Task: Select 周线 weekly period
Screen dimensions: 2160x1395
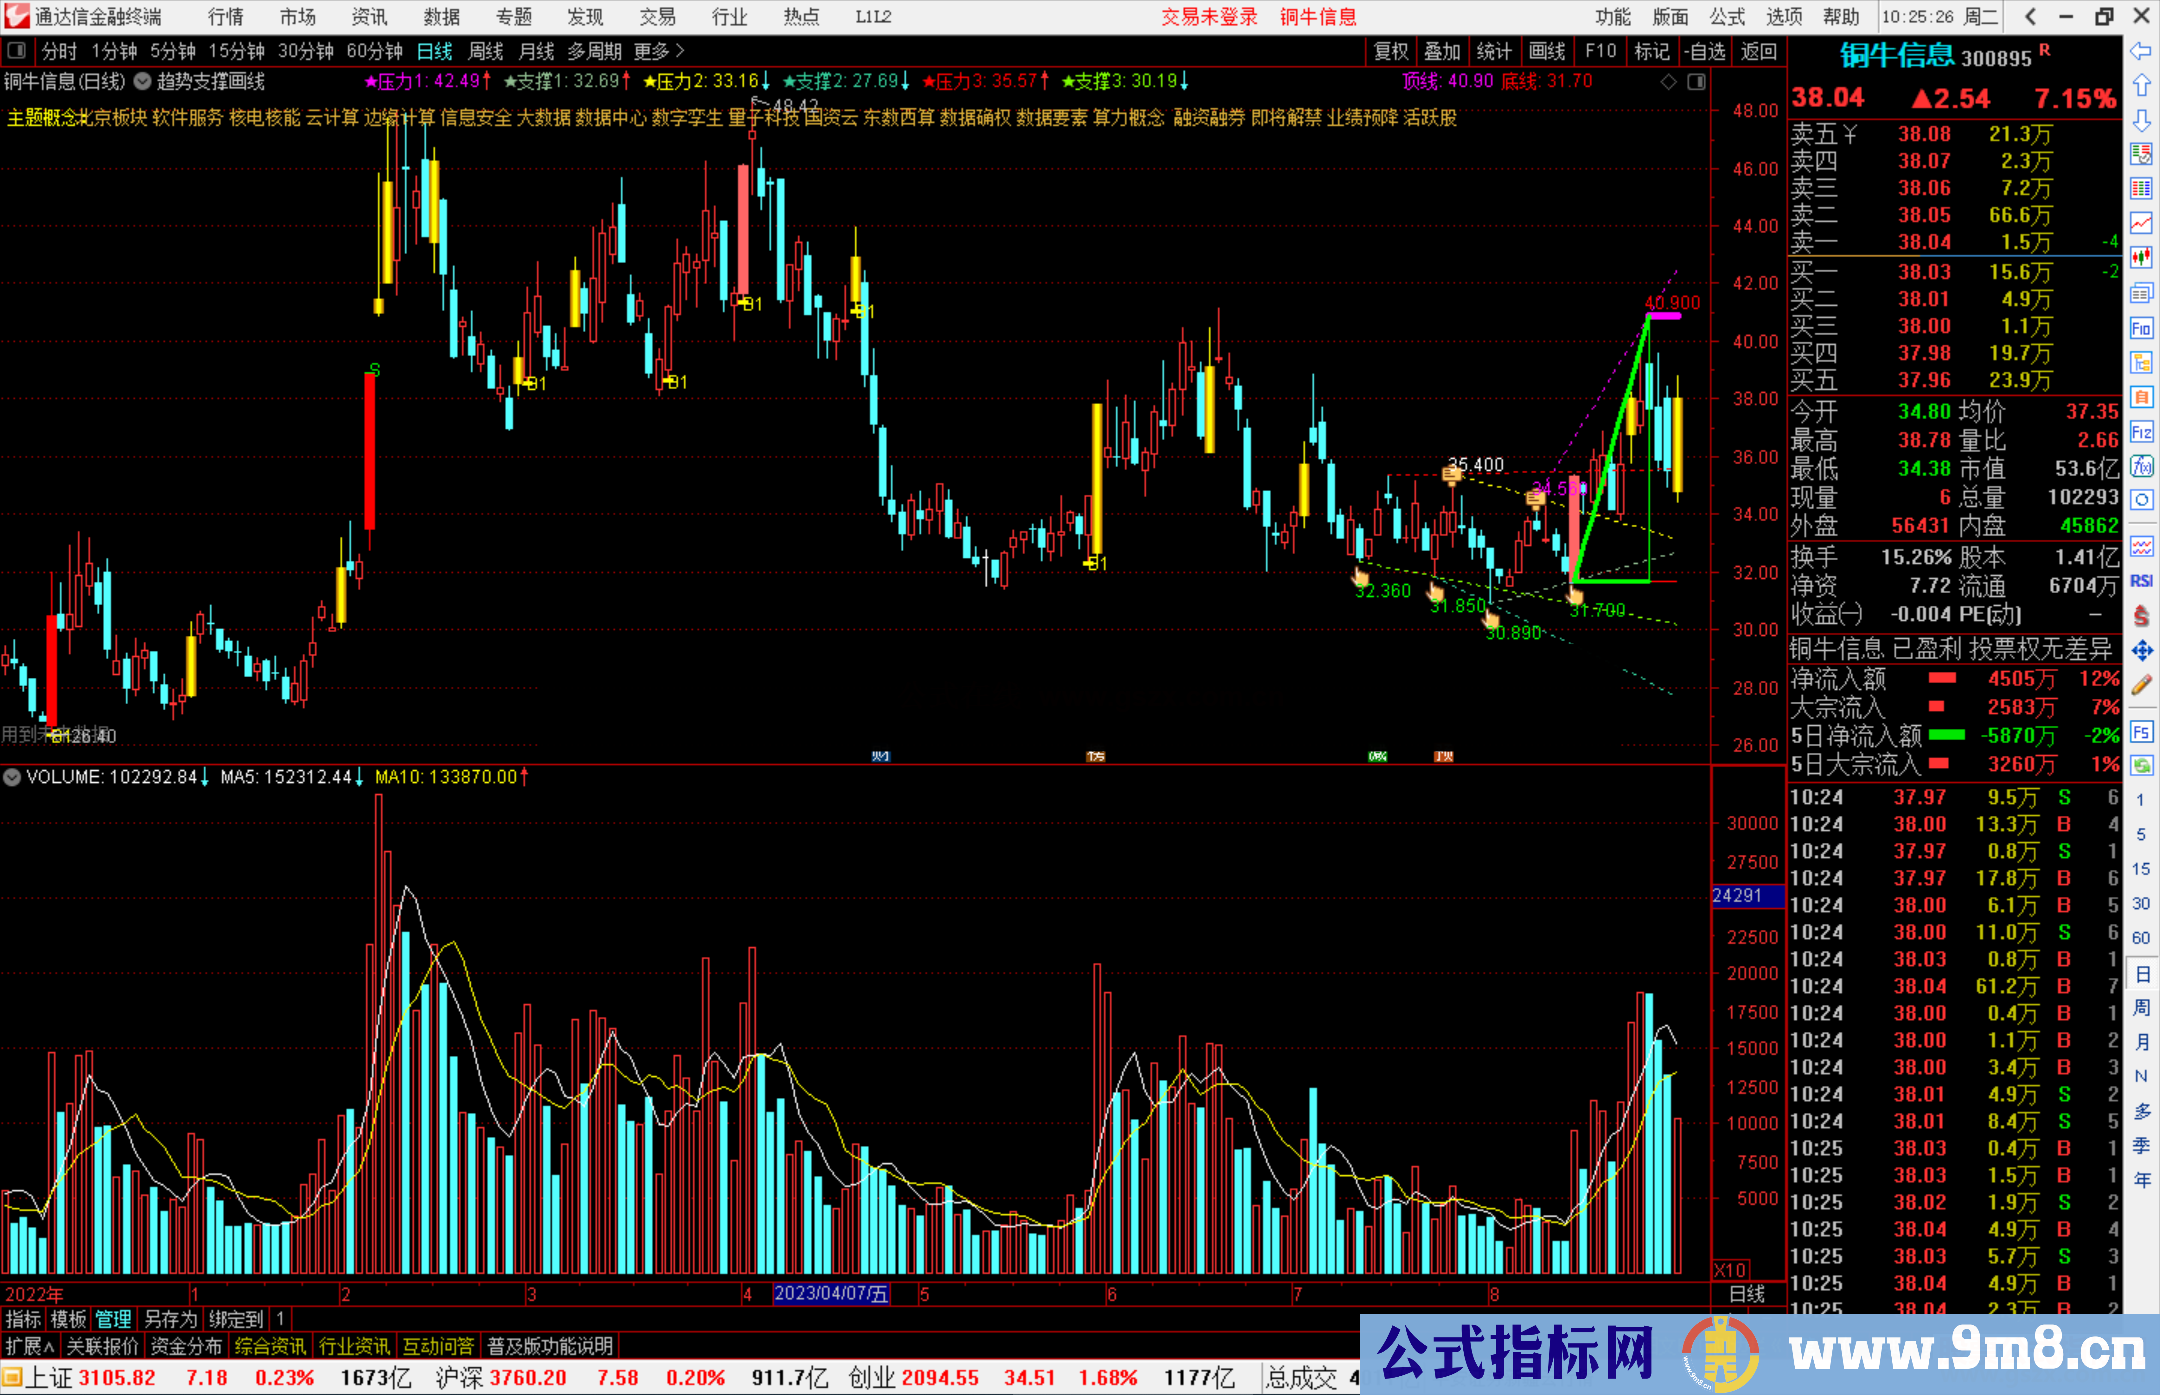Action: click(x=486, y=51)
